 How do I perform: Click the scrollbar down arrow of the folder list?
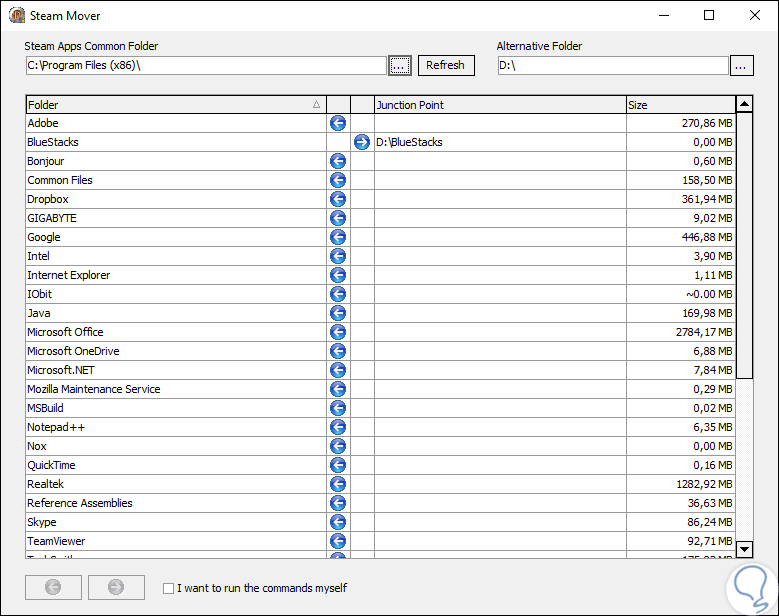(744, 549)
